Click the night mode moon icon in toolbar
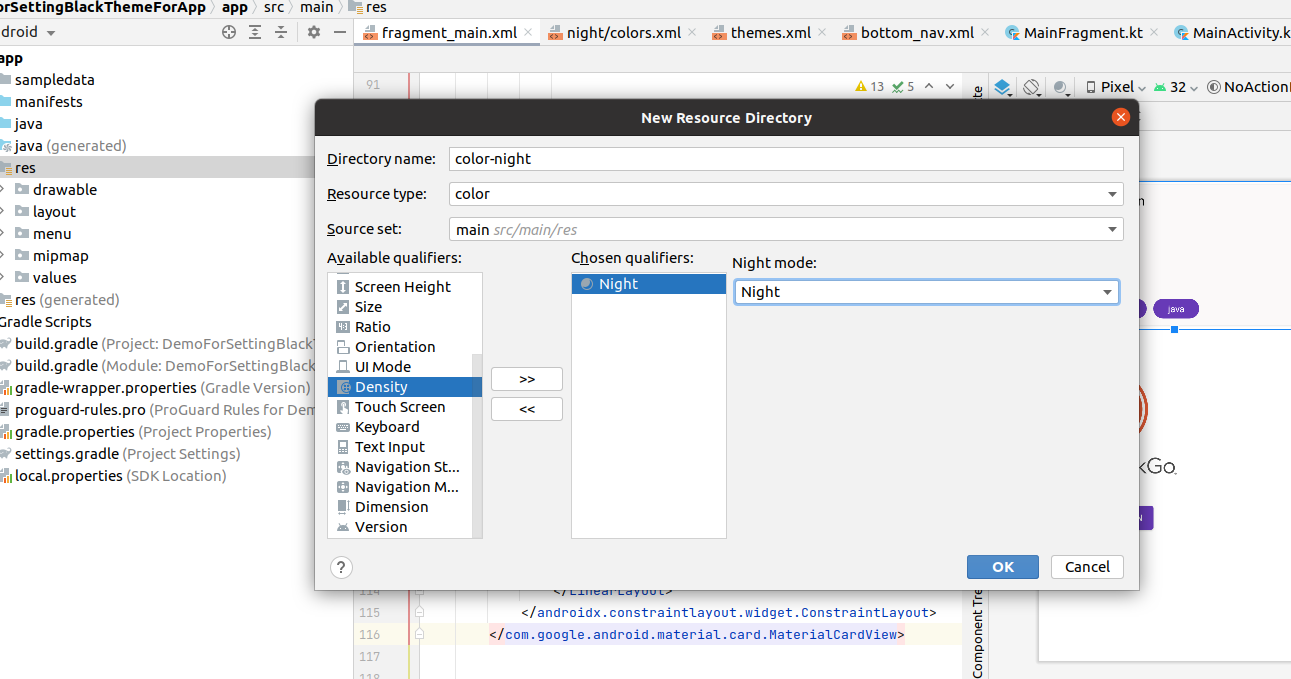1291x679 pixels. click(x=1062, y=87)
